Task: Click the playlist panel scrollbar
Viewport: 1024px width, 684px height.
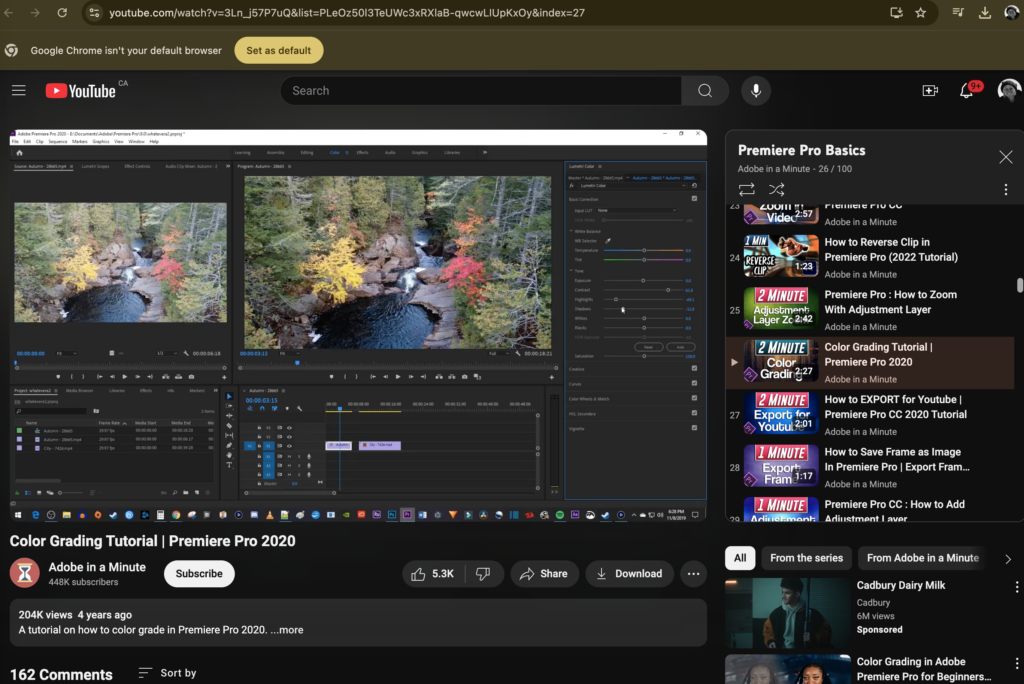Action: (1019, 285)
